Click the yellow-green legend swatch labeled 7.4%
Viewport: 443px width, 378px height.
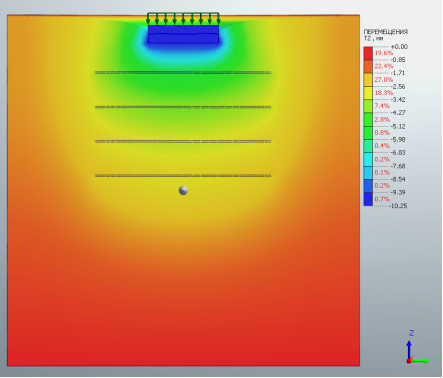tap(368, 106)
